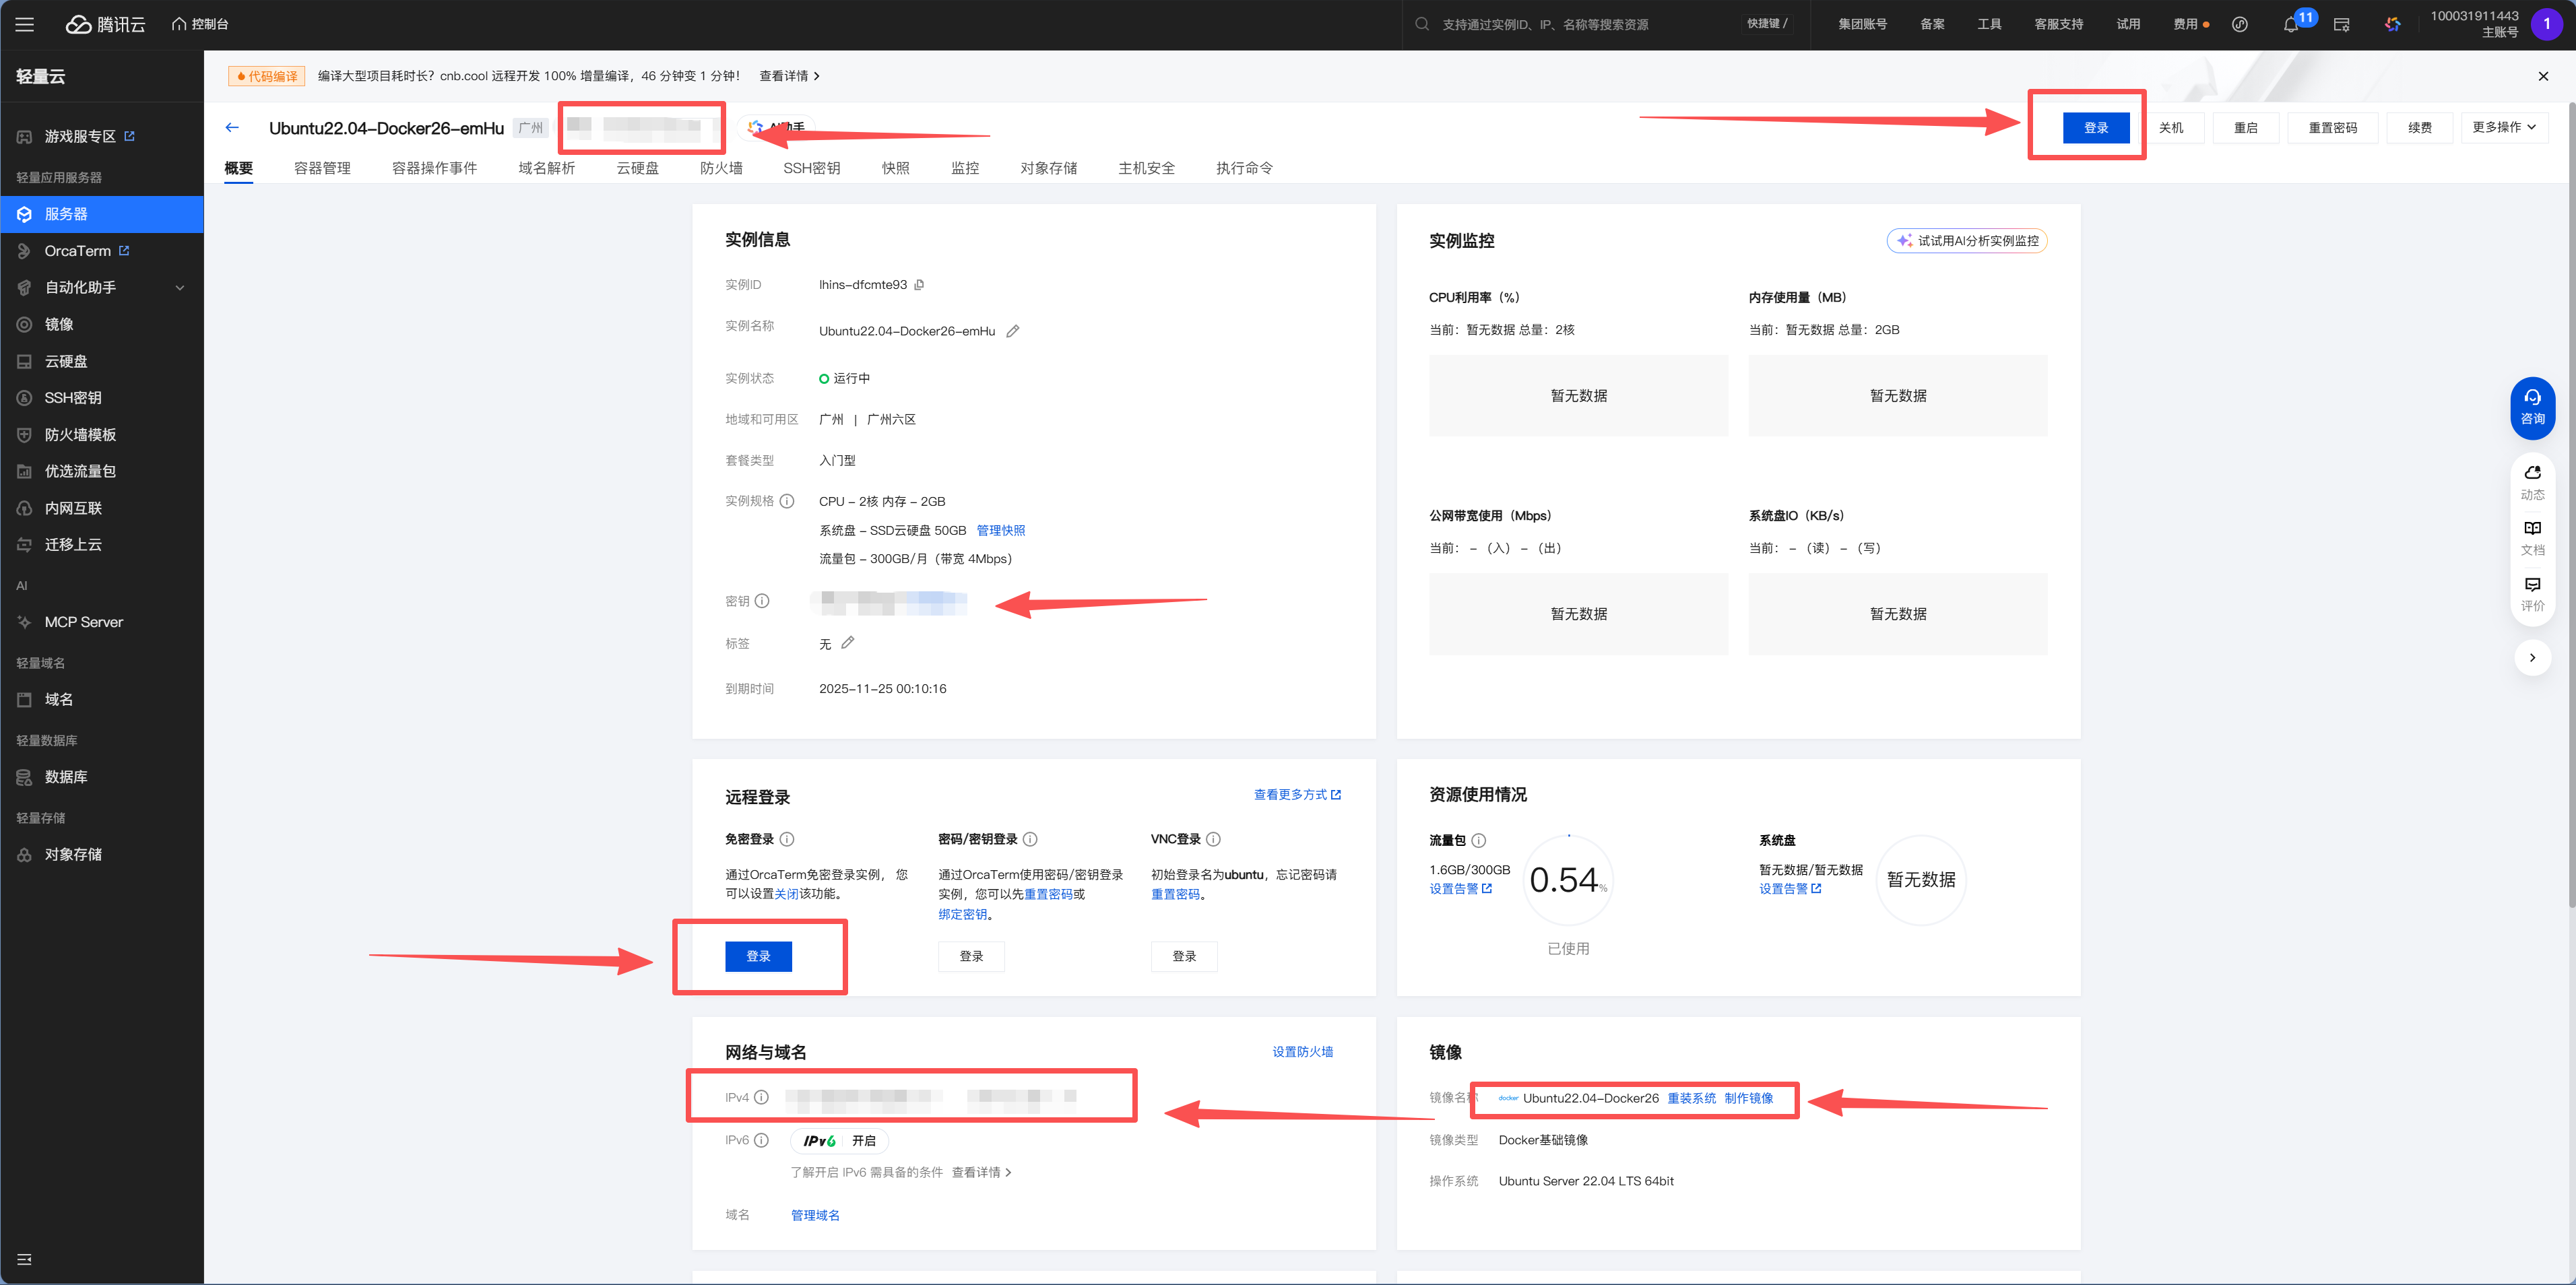Launch OrcaTerm from the sidebar

tap(78, 250)
